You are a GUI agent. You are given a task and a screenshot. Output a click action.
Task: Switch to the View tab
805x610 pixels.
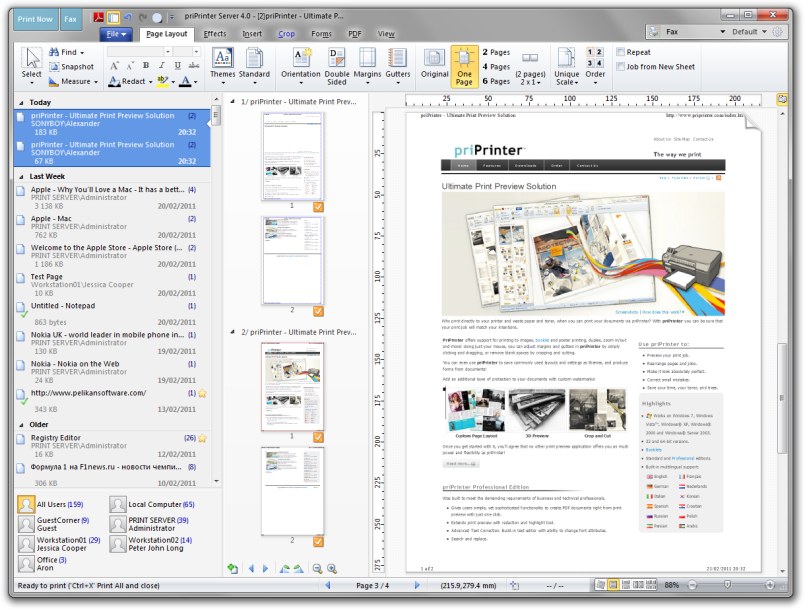pyautogui.click(x=386, y=34)
